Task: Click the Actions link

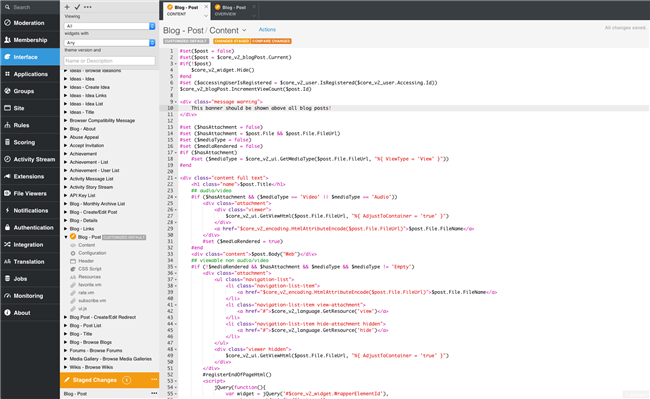Action: pyautogui.click(x=267, y=29)
